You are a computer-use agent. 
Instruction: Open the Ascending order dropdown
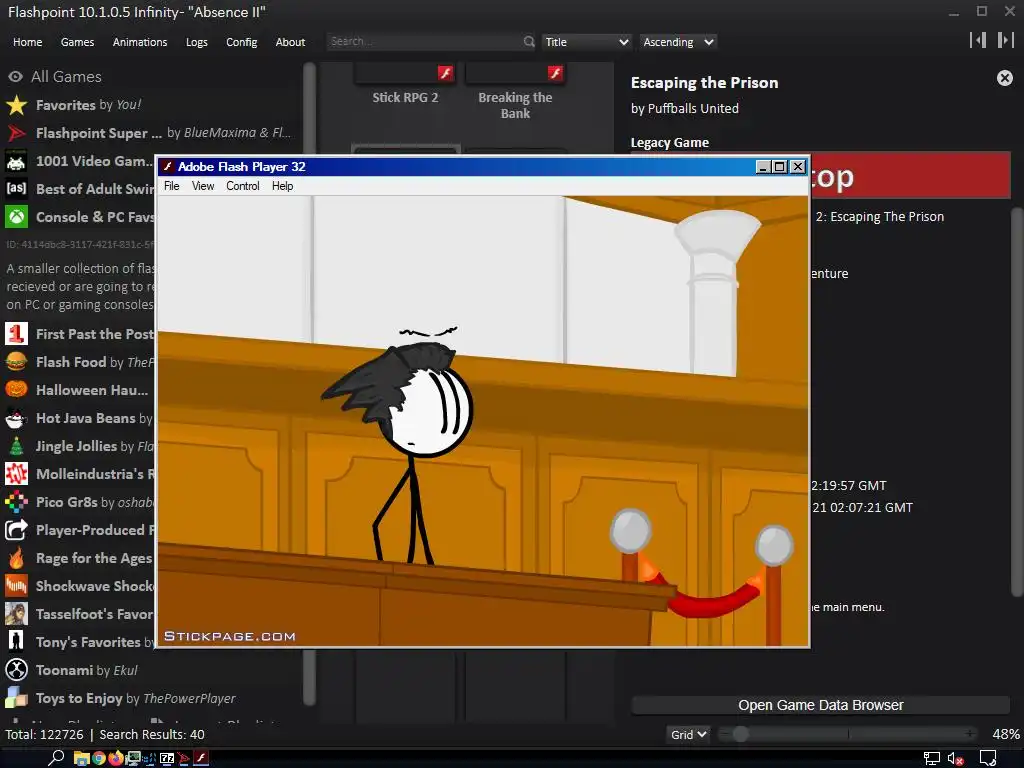(677, 42)
